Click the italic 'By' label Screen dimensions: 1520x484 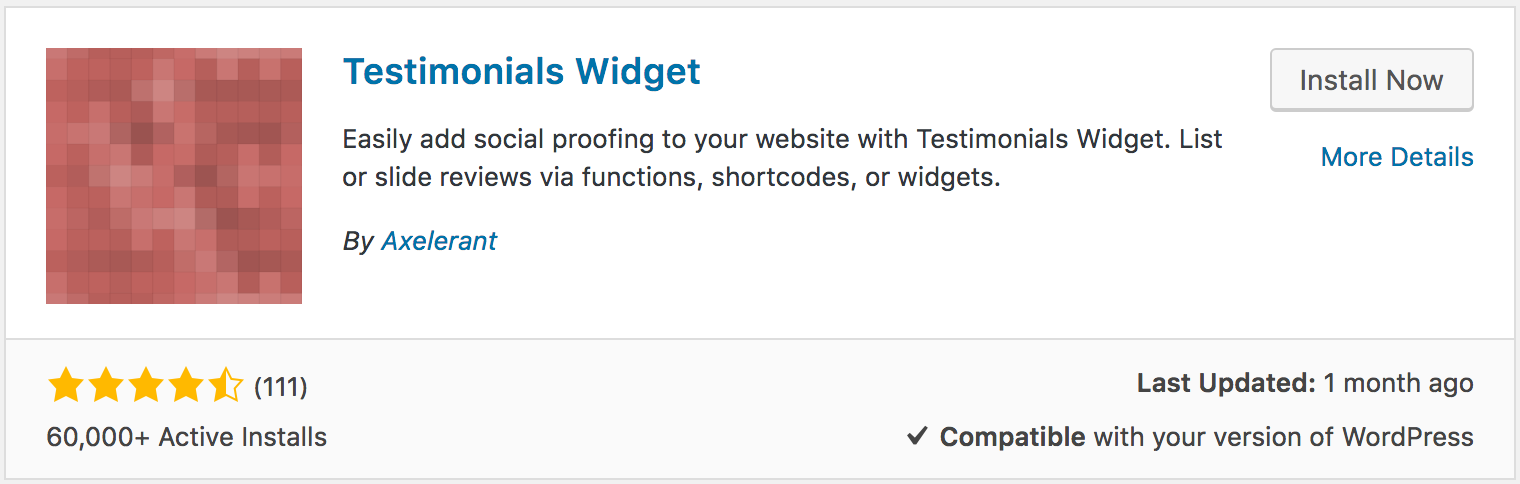pyautogui.click(x=358, y=241)
